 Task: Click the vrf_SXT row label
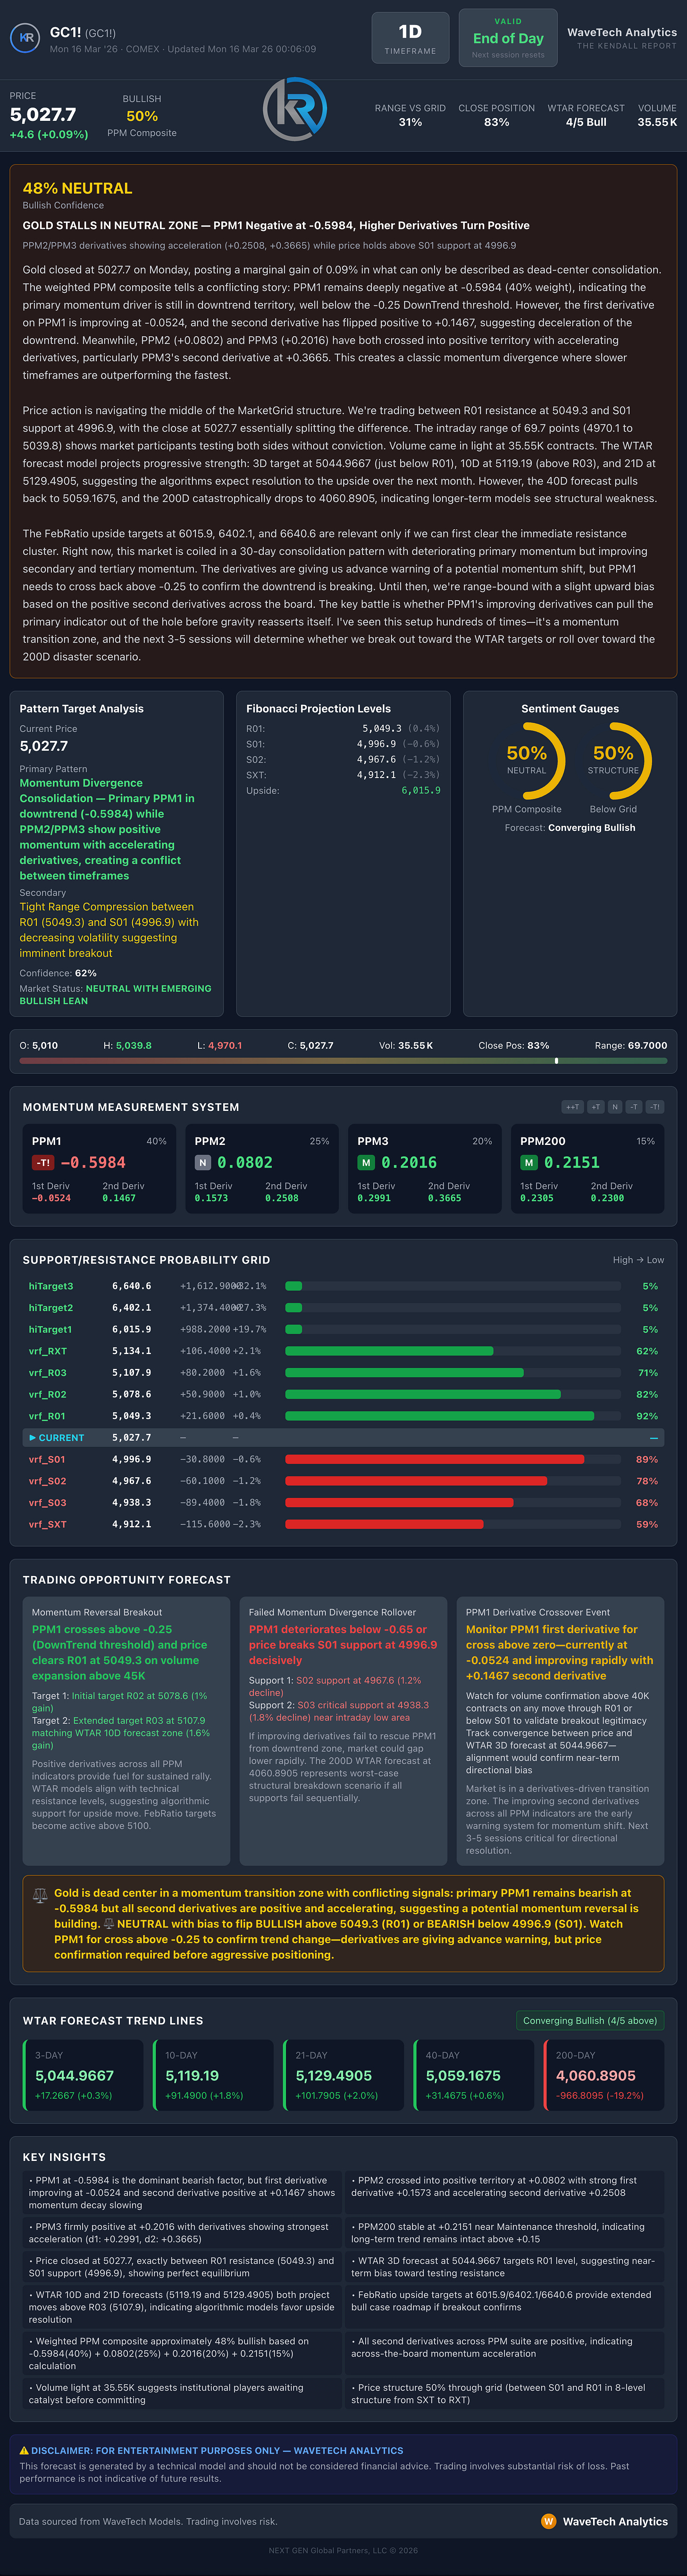click(48, 1524)
